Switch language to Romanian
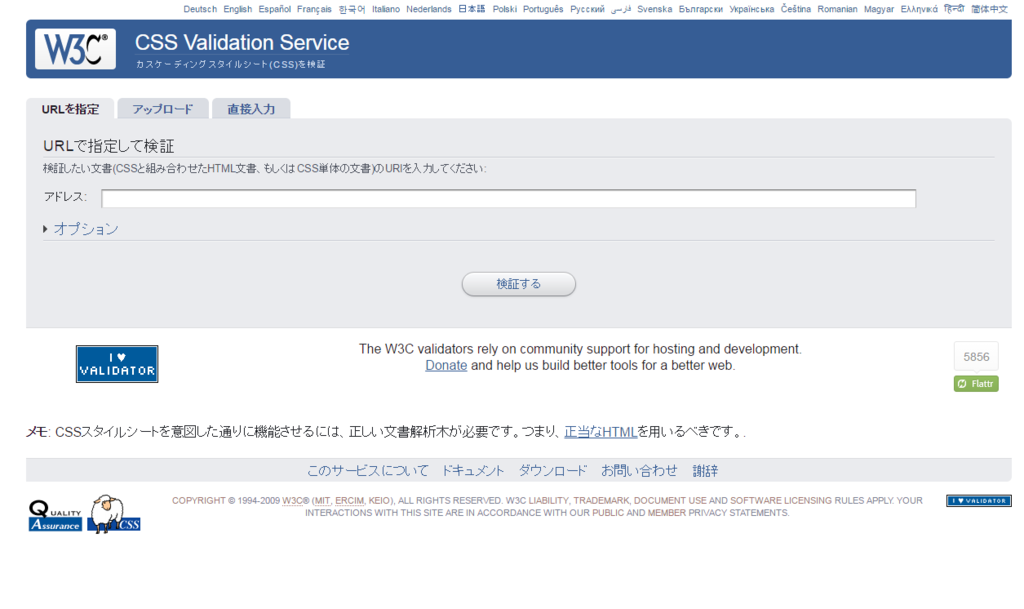This screenshot has width=1024, height=609. (x=837, y=9)
